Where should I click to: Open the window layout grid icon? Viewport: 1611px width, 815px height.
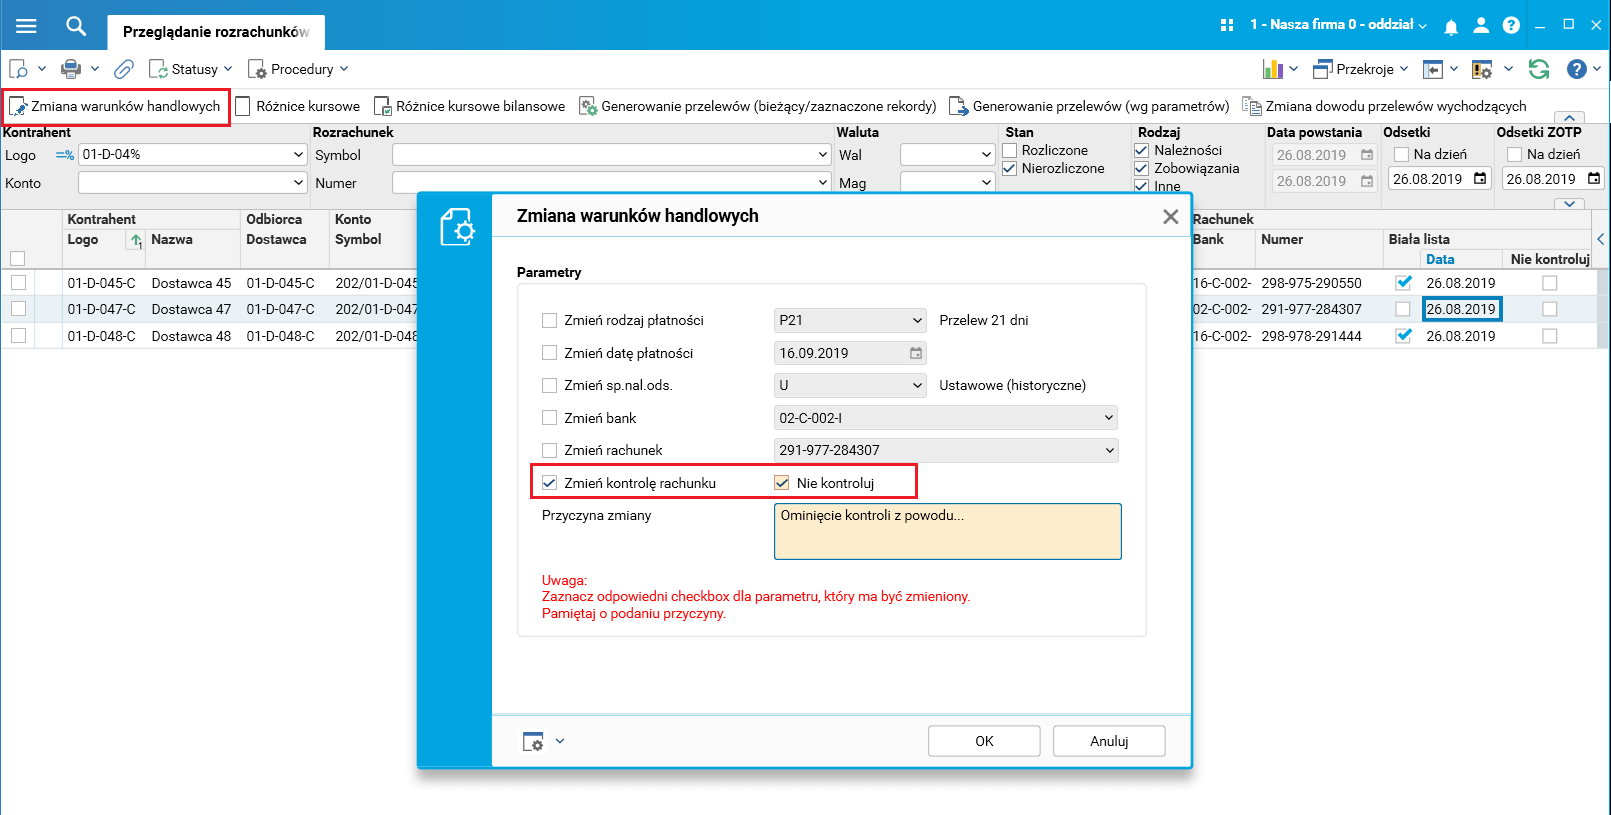point(1227,25)
